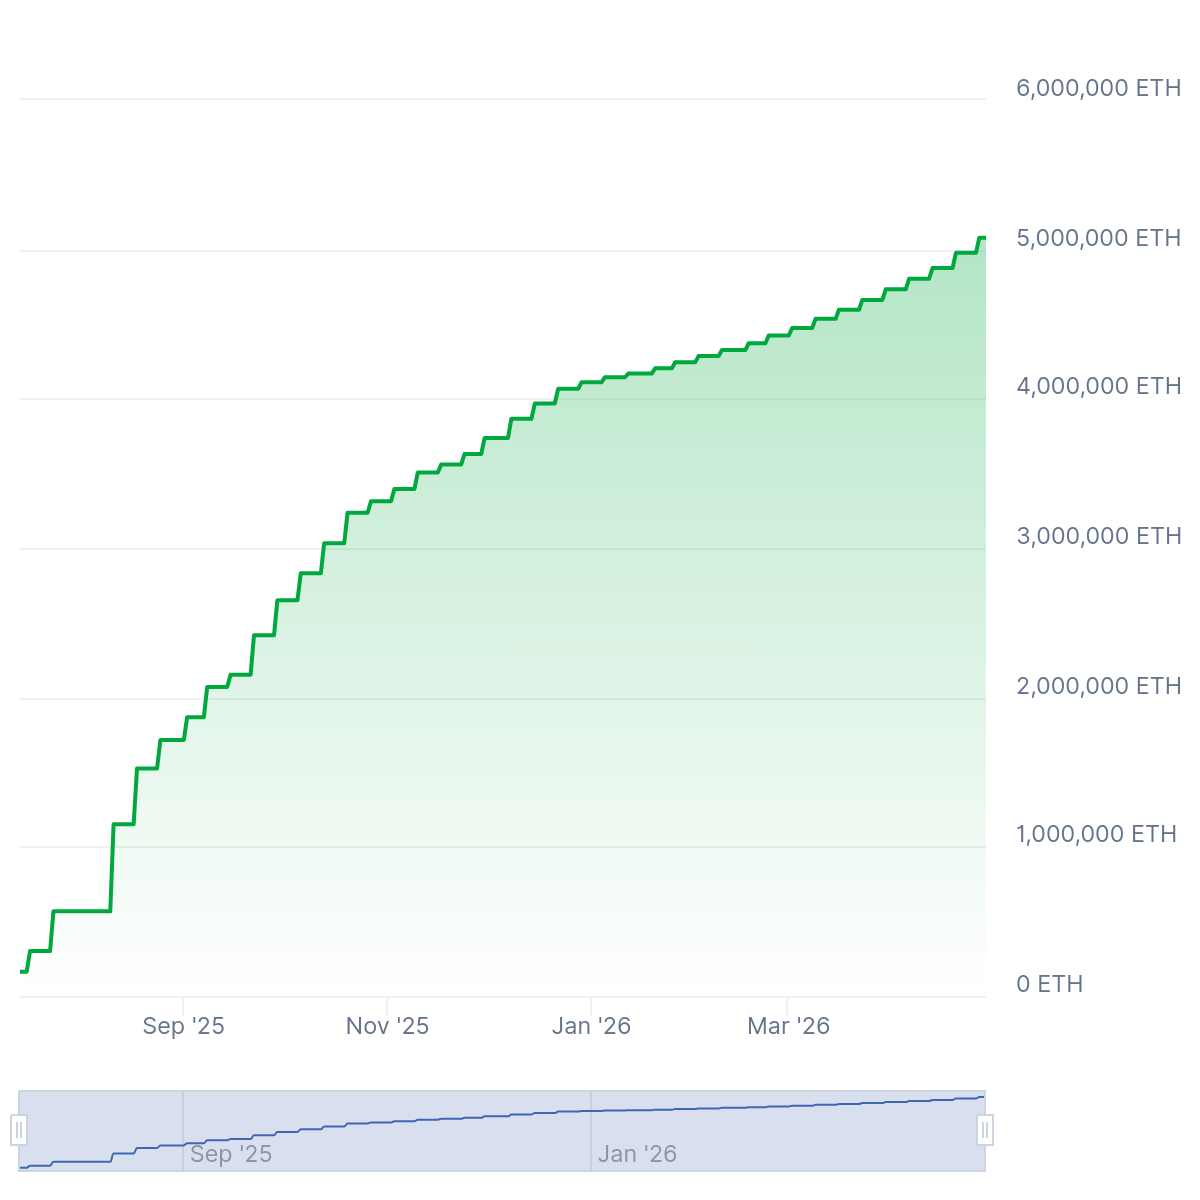Click the 5,000,000 ETH y-axis label
This screenshot has width=1200, height=1200.
1098,238
